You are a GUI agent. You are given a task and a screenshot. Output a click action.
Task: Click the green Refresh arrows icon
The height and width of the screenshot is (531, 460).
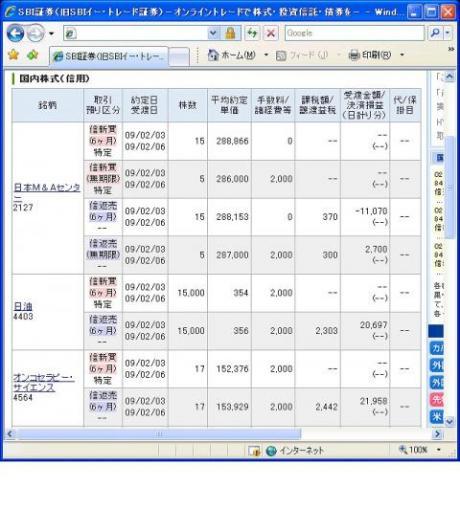click(x=252, y=33)
